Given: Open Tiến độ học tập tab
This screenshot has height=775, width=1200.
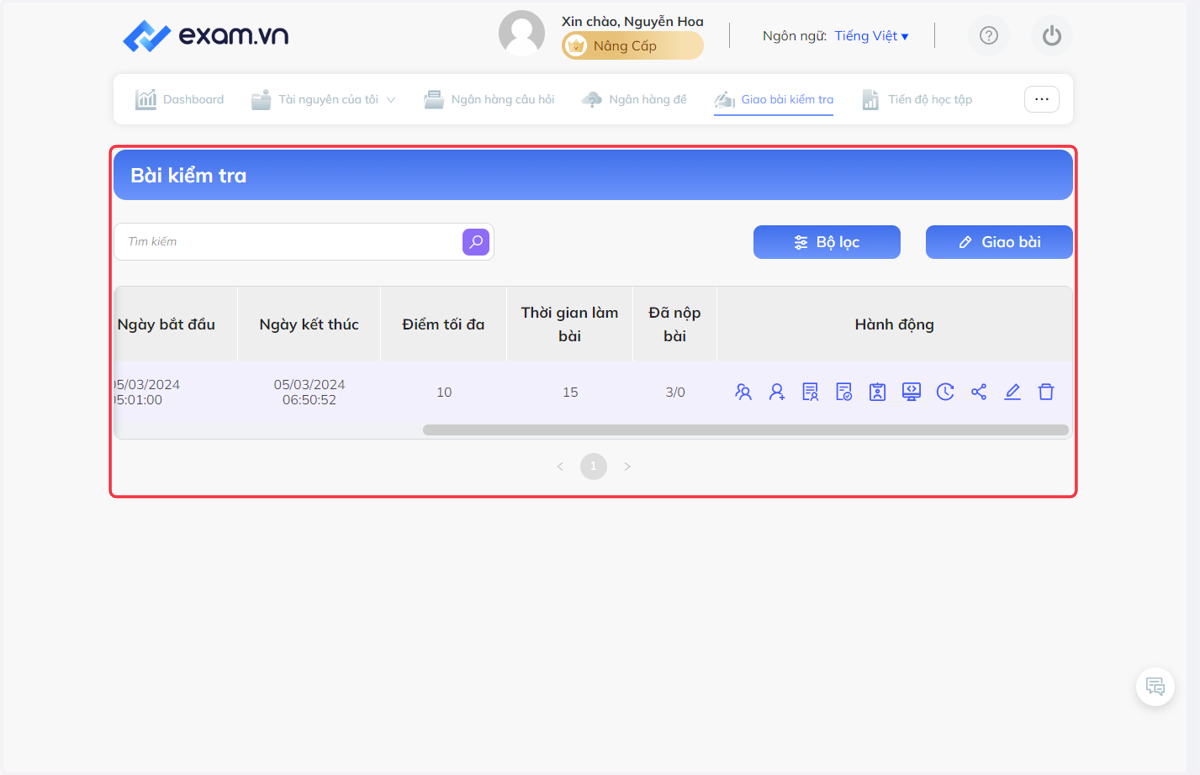Looking at the screenshot, I should point(917,100).
